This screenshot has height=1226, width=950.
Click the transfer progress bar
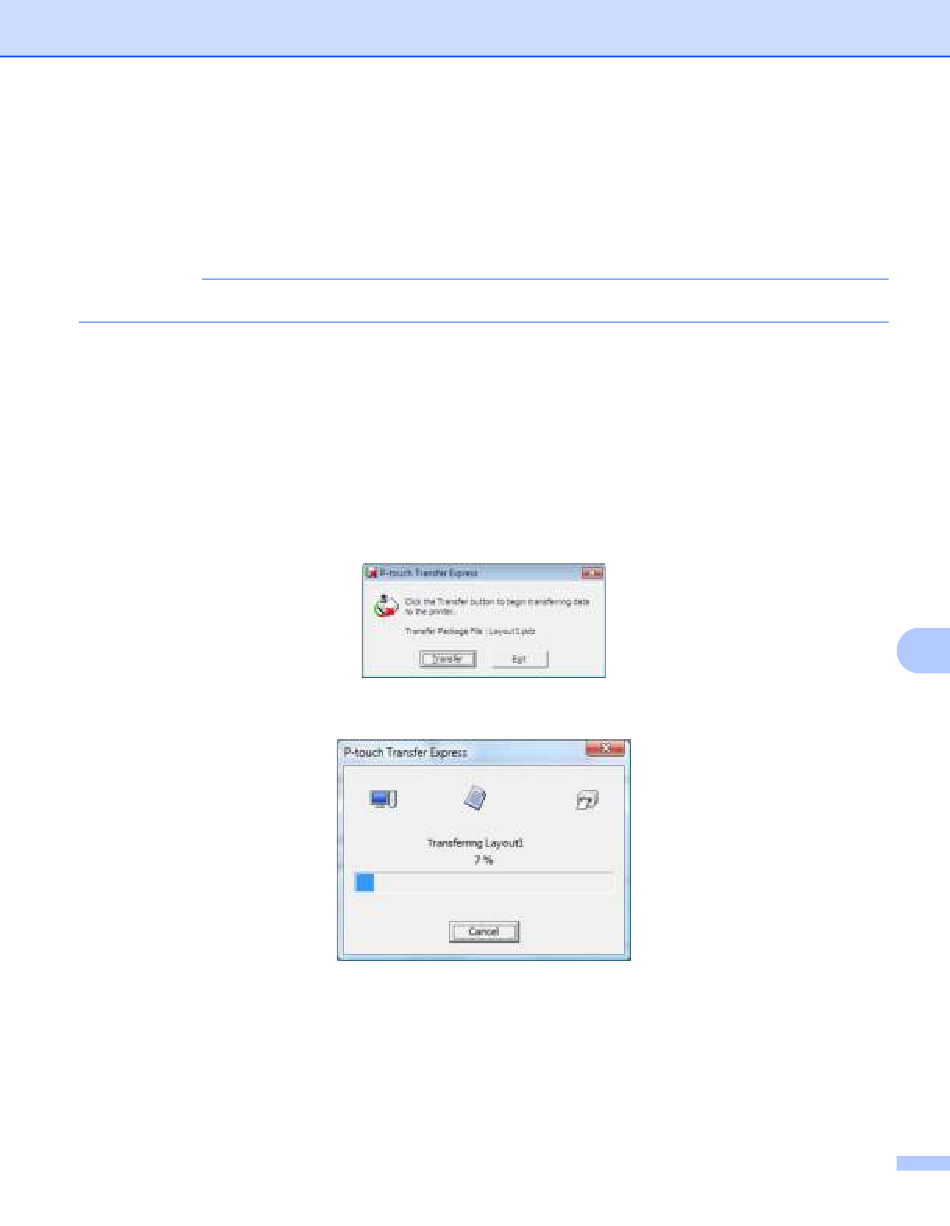click(x=484, y=881)
